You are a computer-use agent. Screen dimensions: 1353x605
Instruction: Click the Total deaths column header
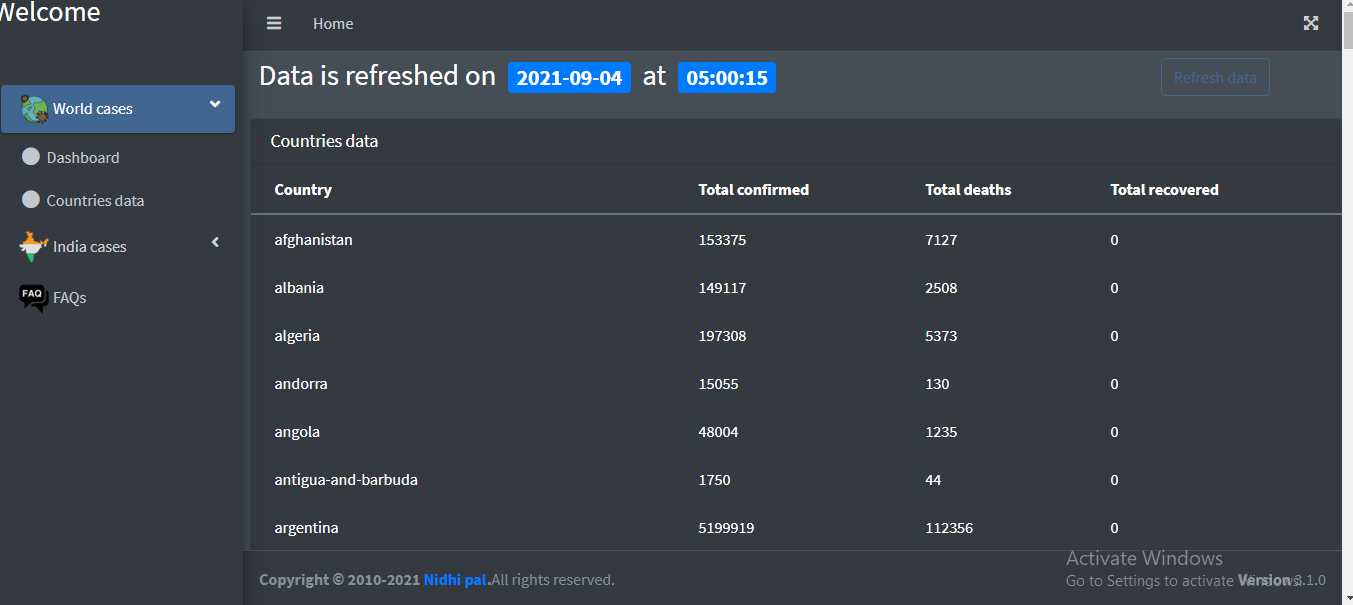(968, 190)
